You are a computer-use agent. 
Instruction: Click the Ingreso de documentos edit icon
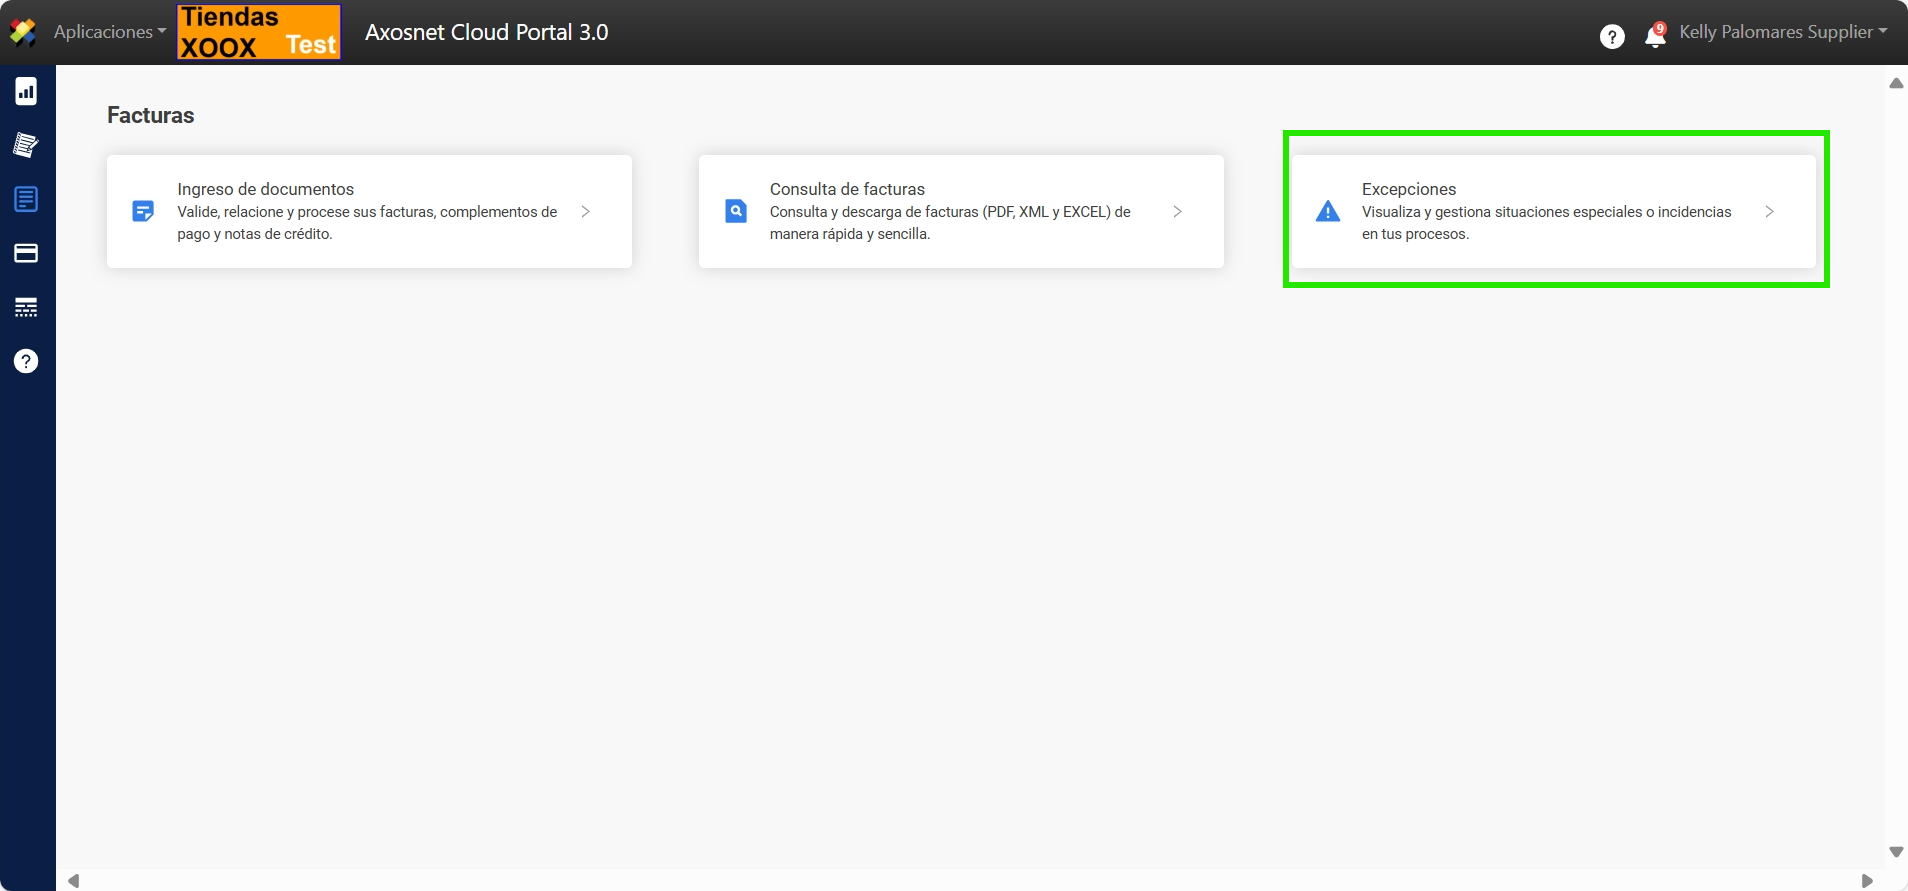(x=143, y=211)
